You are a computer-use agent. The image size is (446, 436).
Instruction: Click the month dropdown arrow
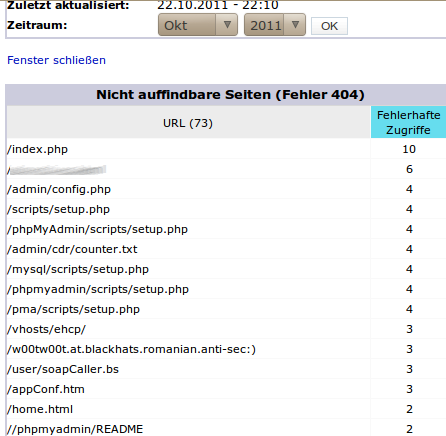point(227,25)
